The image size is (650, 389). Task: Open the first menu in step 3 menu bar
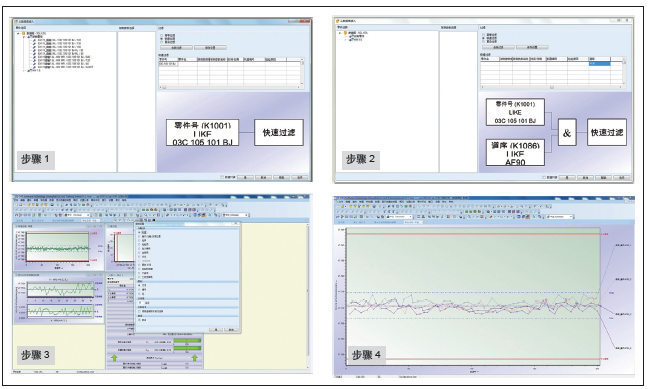[x=16, y=200]
